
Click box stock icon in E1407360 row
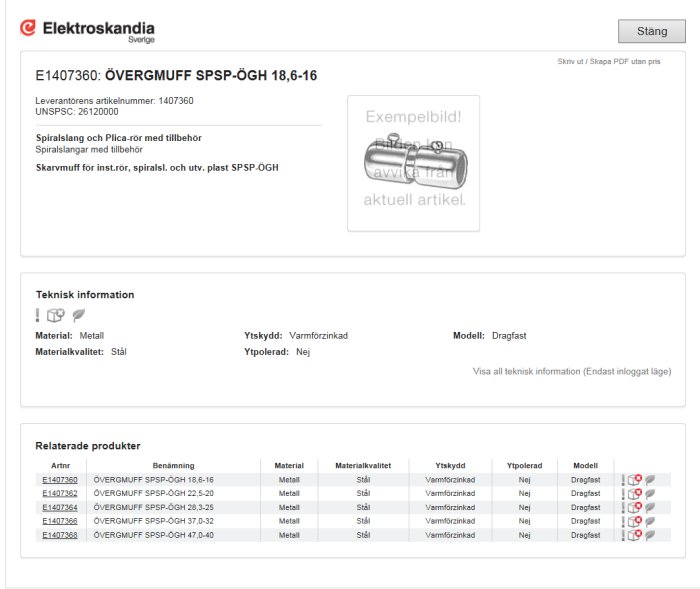634,480
